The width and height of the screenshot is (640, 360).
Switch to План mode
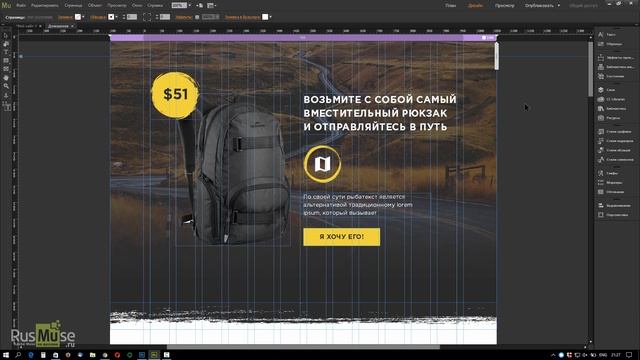coord(451,6)
